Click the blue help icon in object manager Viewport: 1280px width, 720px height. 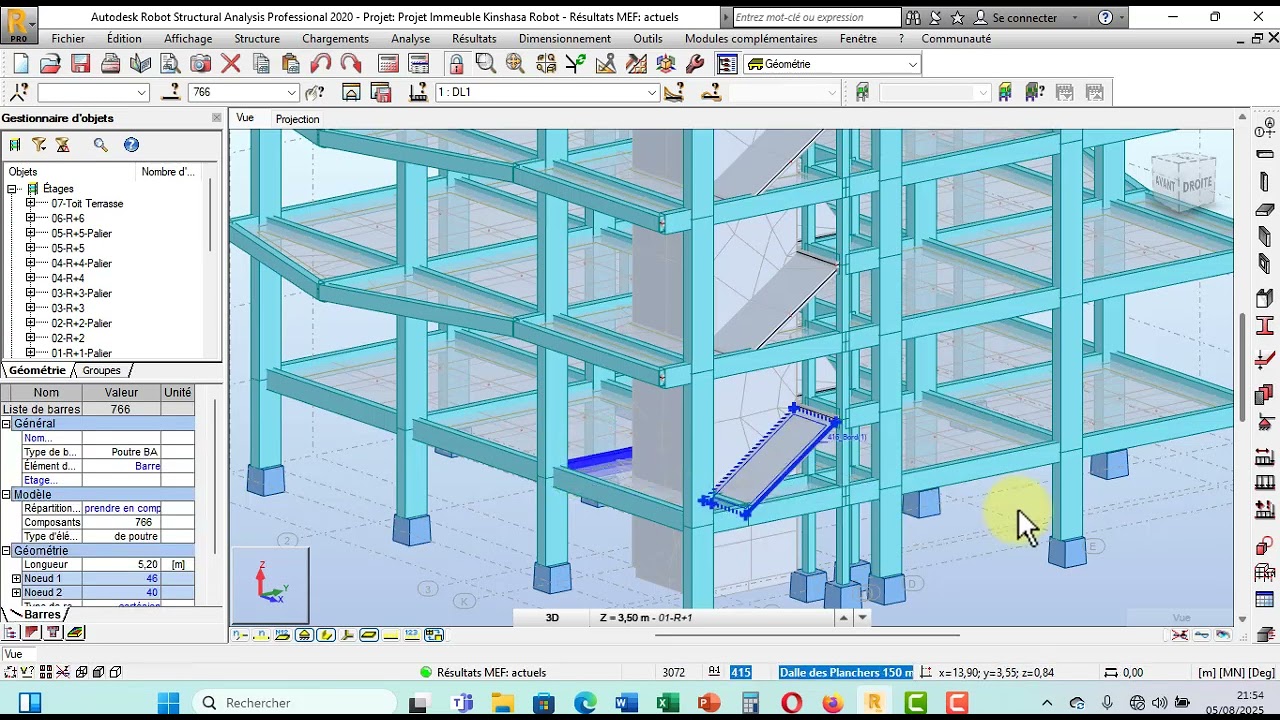click(131, 145)
